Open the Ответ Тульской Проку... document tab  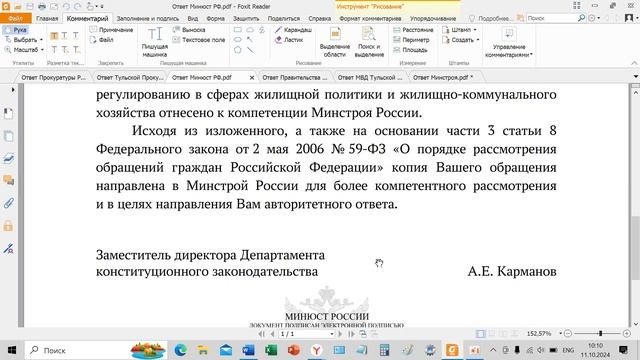(130, 77)
